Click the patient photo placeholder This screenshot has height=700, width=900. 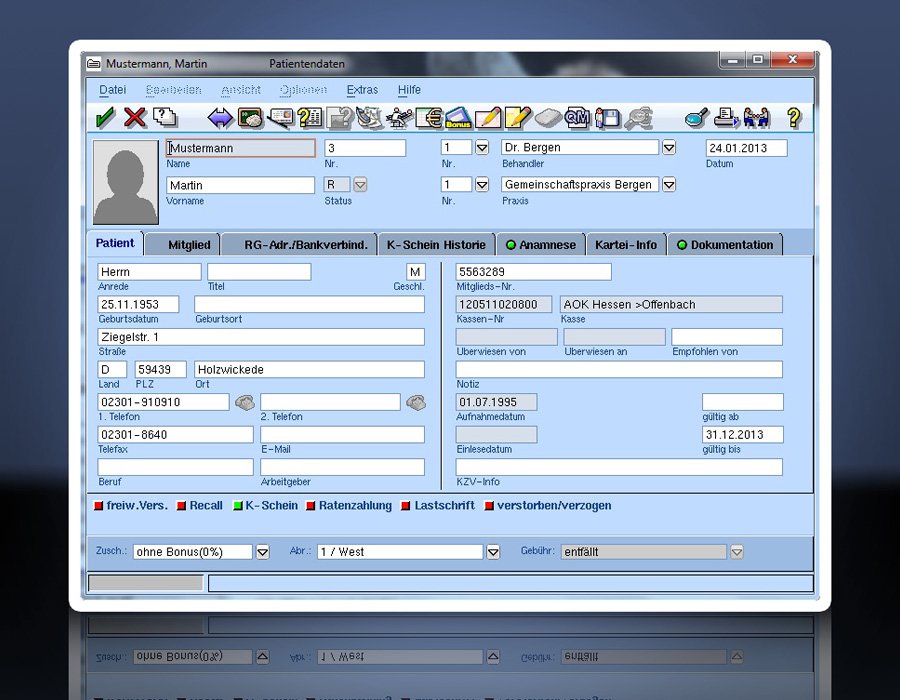pos(126,182)
